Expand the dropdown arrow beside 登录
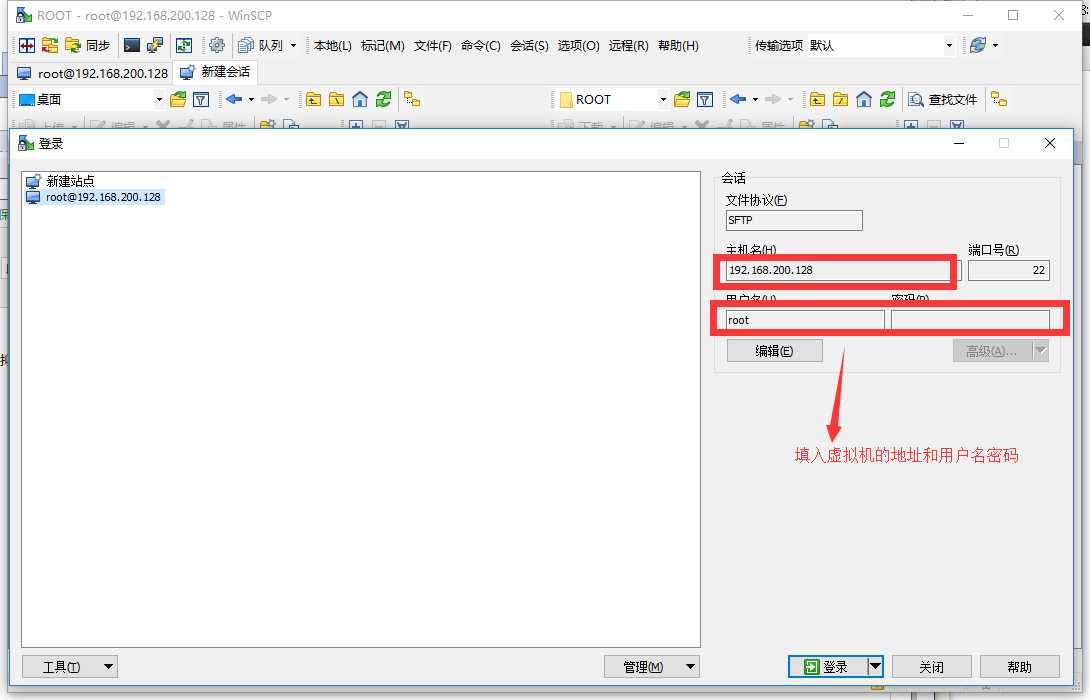 coord(875,667)
